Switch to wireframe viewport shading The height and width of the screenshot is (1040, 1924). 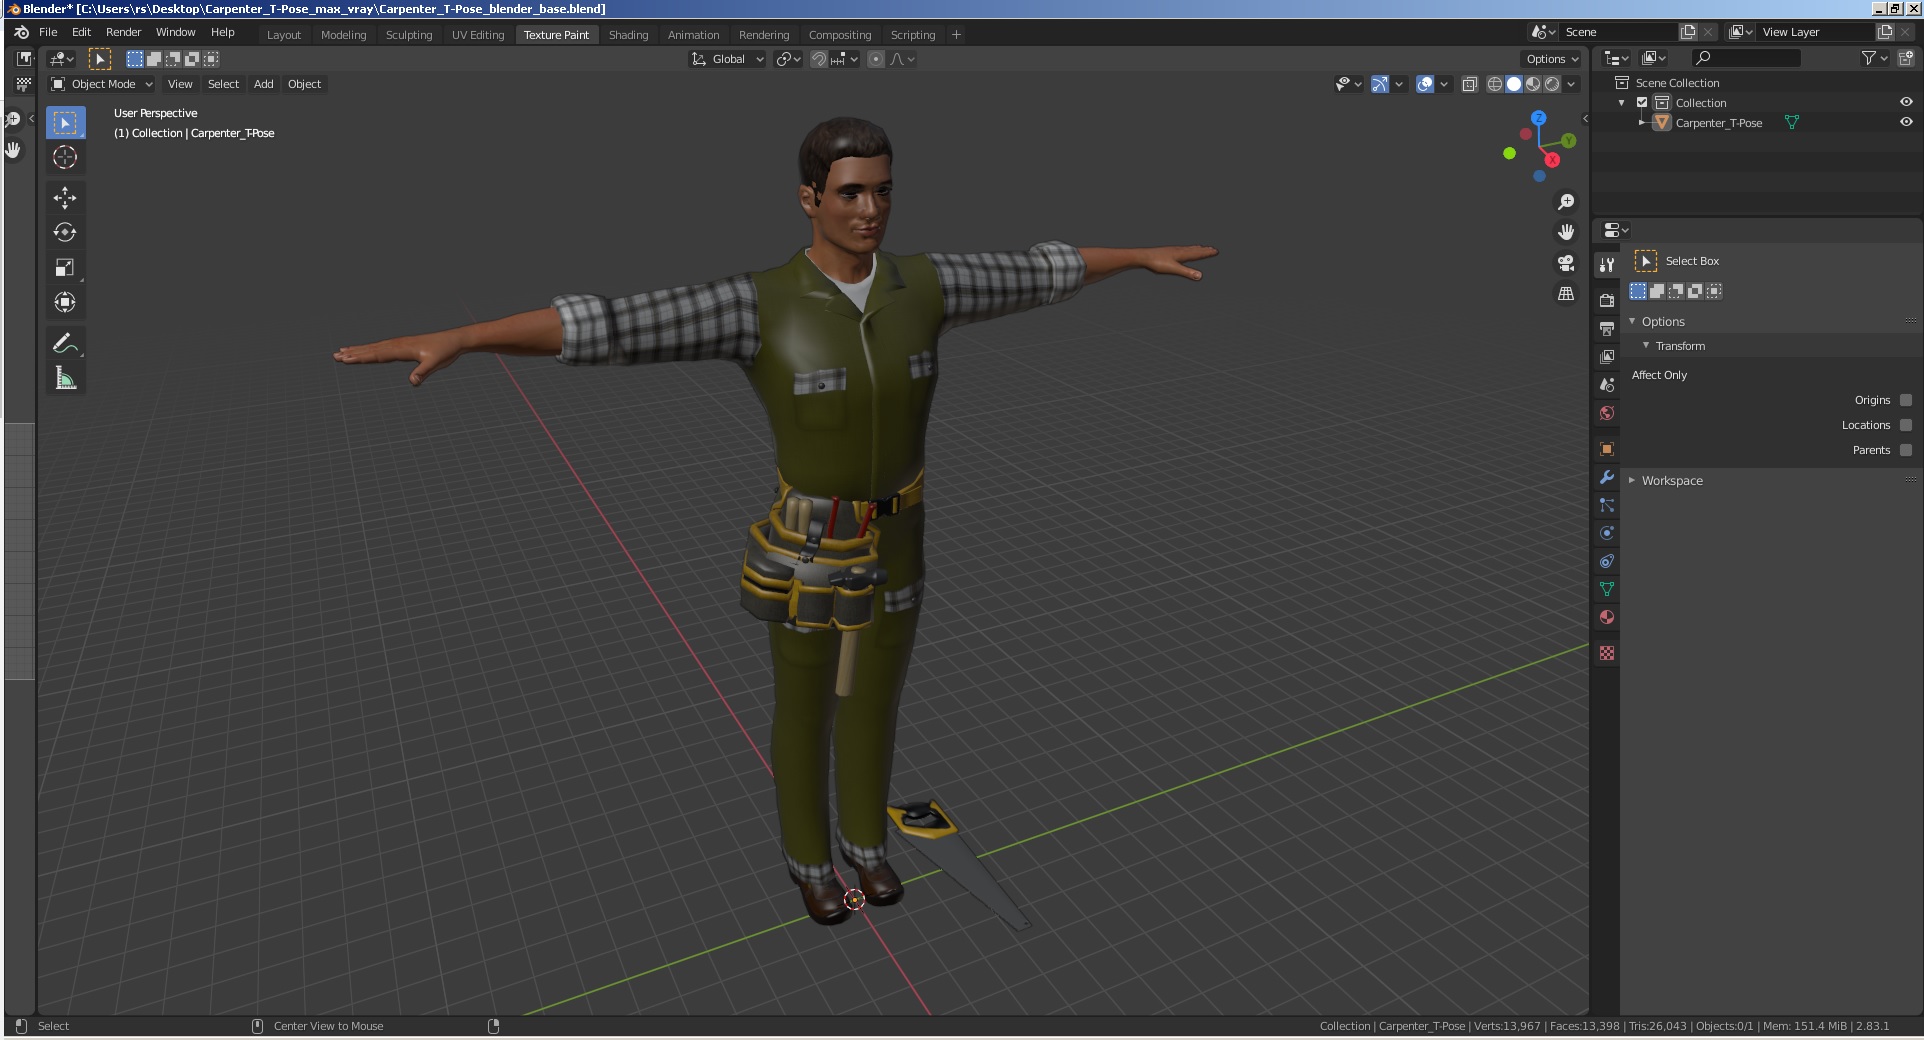click(1495, 85)
